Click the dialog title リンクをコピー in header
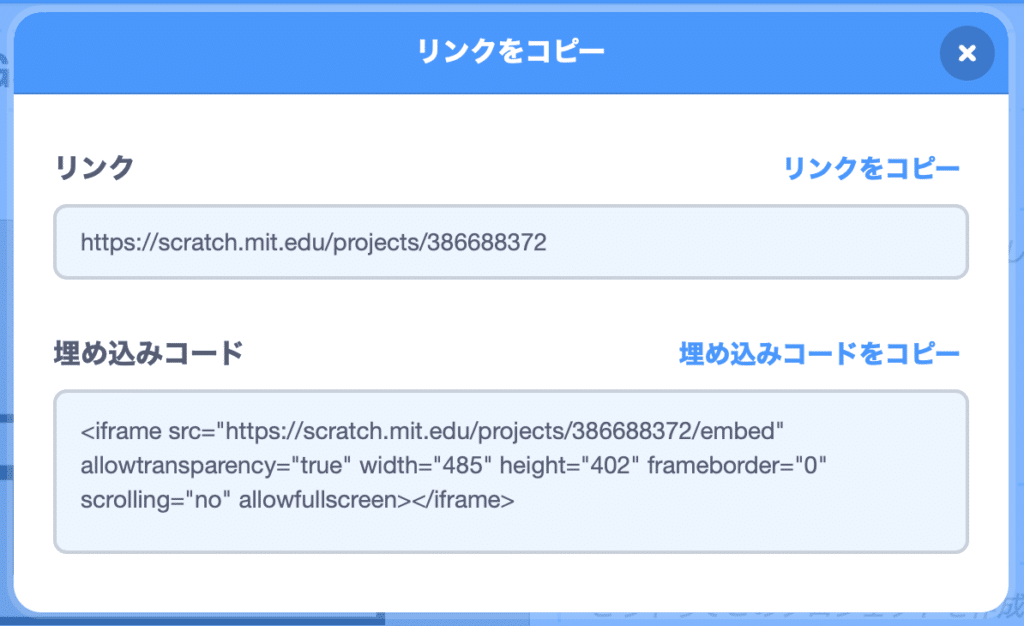 click(511, 52)
